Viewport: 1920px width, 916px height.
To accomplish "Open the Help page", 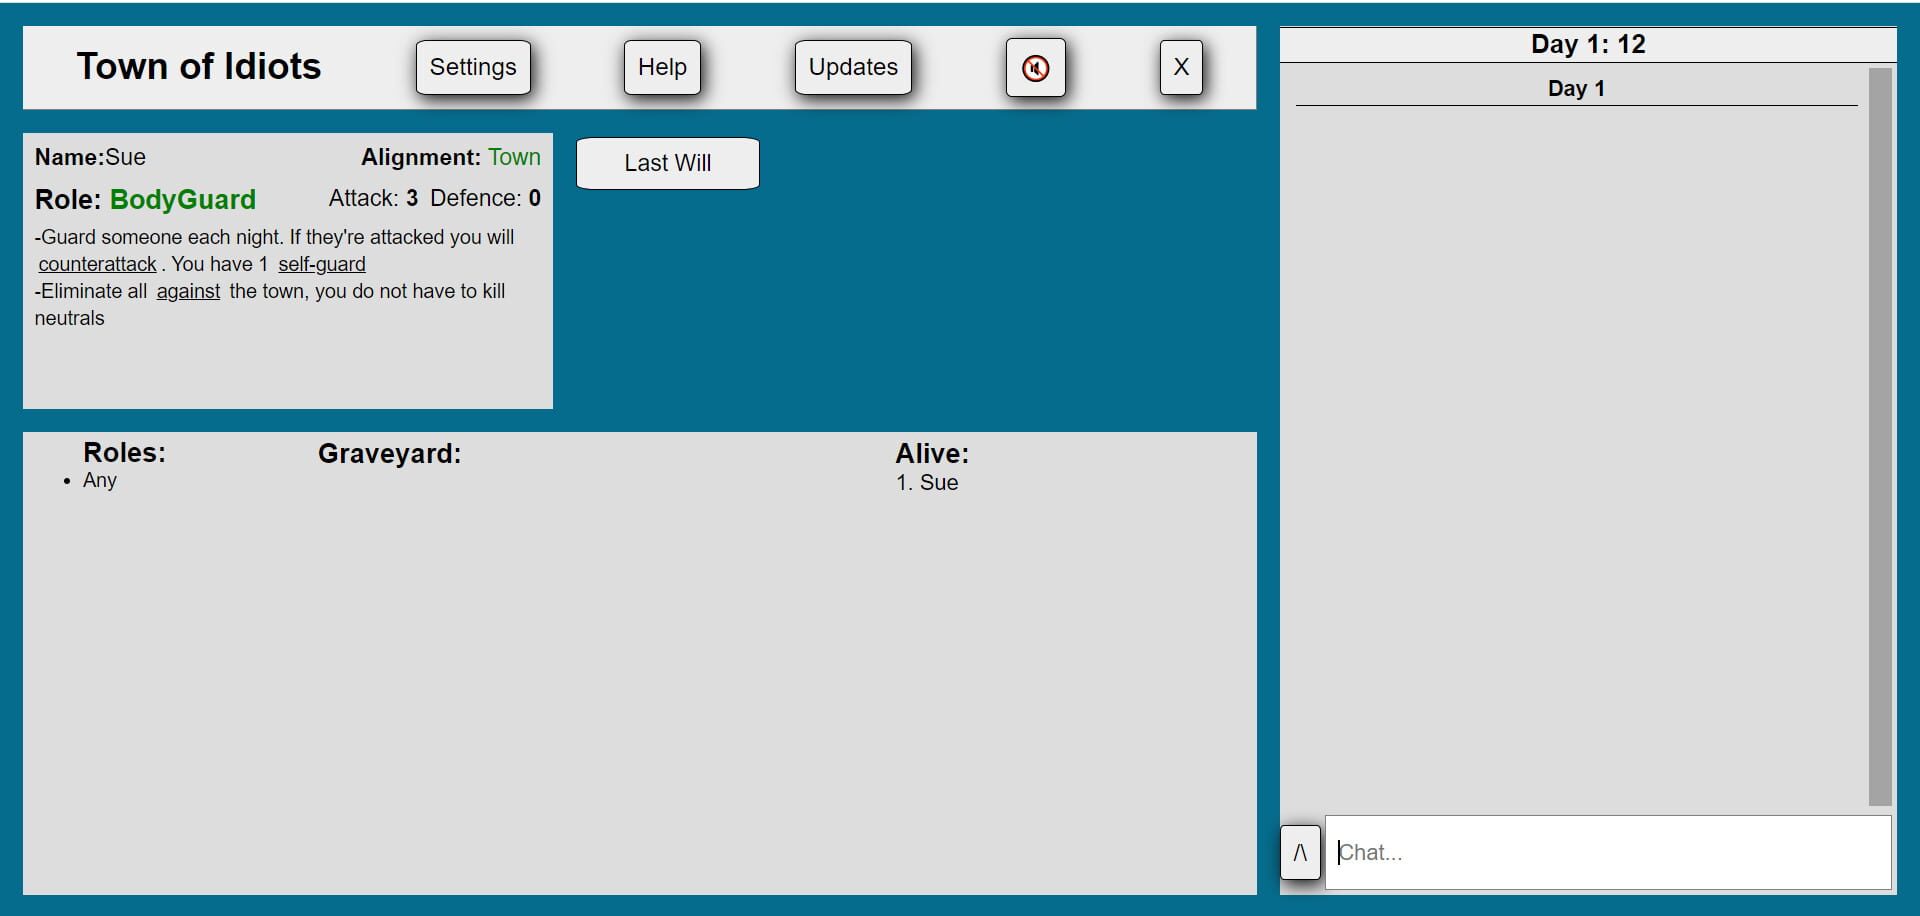I will [x=662, y=68].
